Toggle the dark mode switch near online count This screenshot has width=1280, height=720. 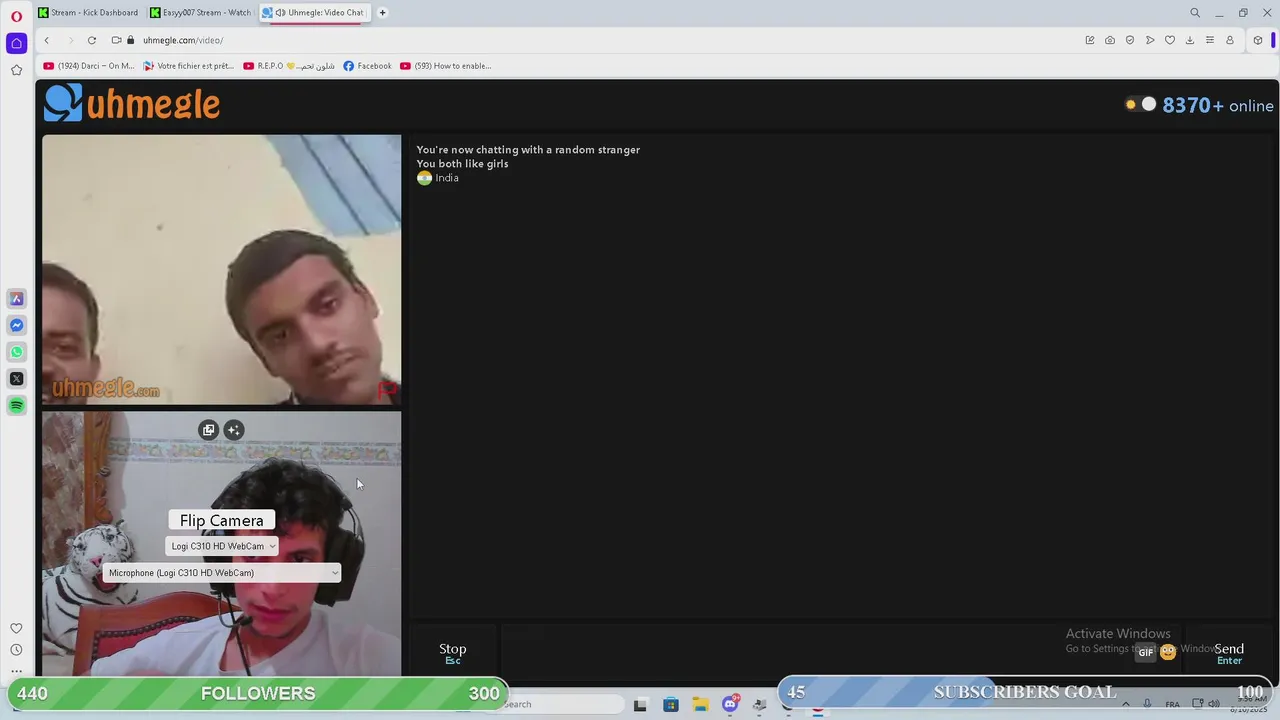click(1140, 104)
